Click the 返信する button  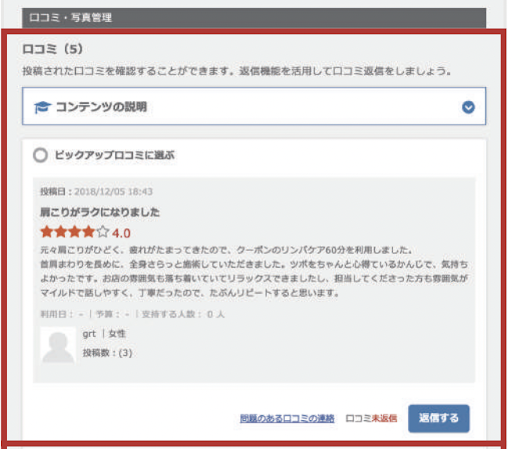[439, 418]
